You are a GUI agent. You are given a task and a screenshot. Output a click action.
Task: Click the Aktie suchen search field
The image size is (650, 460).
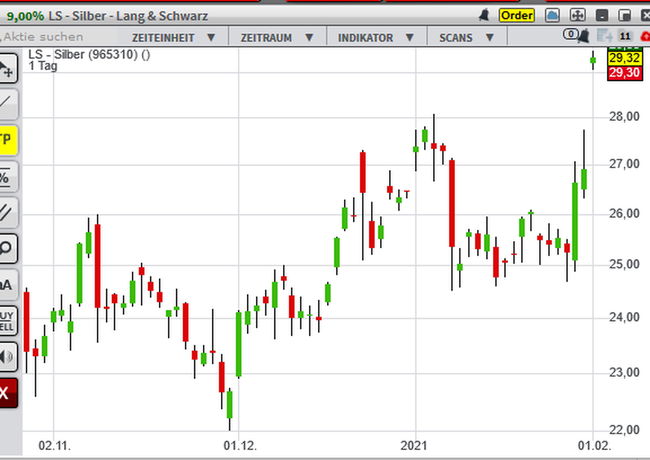pyautogui.click(x=56, y=37)
